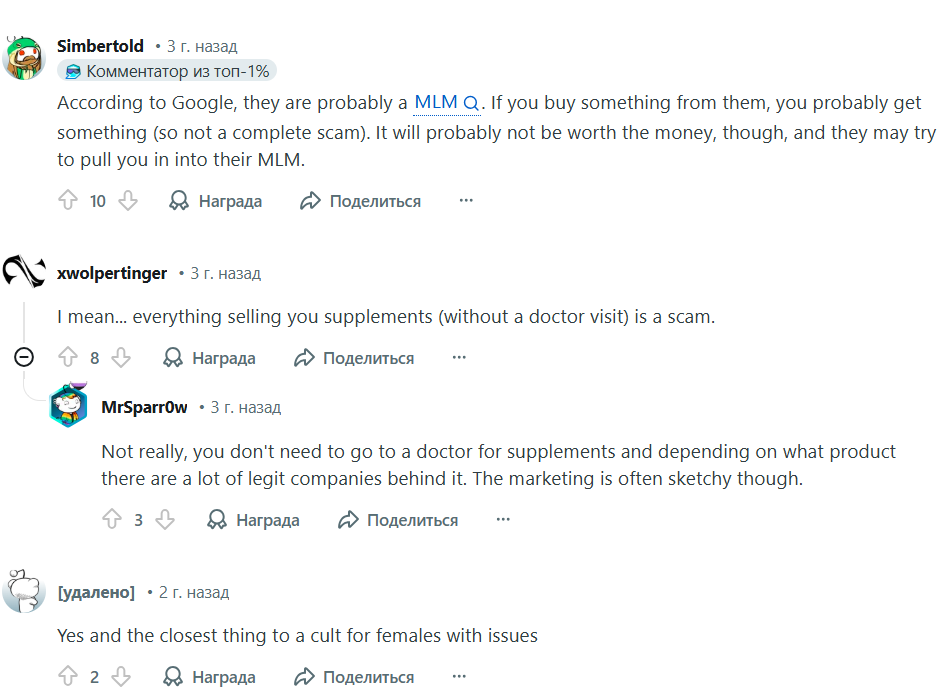Screen dimensions: 940x699
Task: Upvote Simbertold's comment
Action: pos(68,201)
